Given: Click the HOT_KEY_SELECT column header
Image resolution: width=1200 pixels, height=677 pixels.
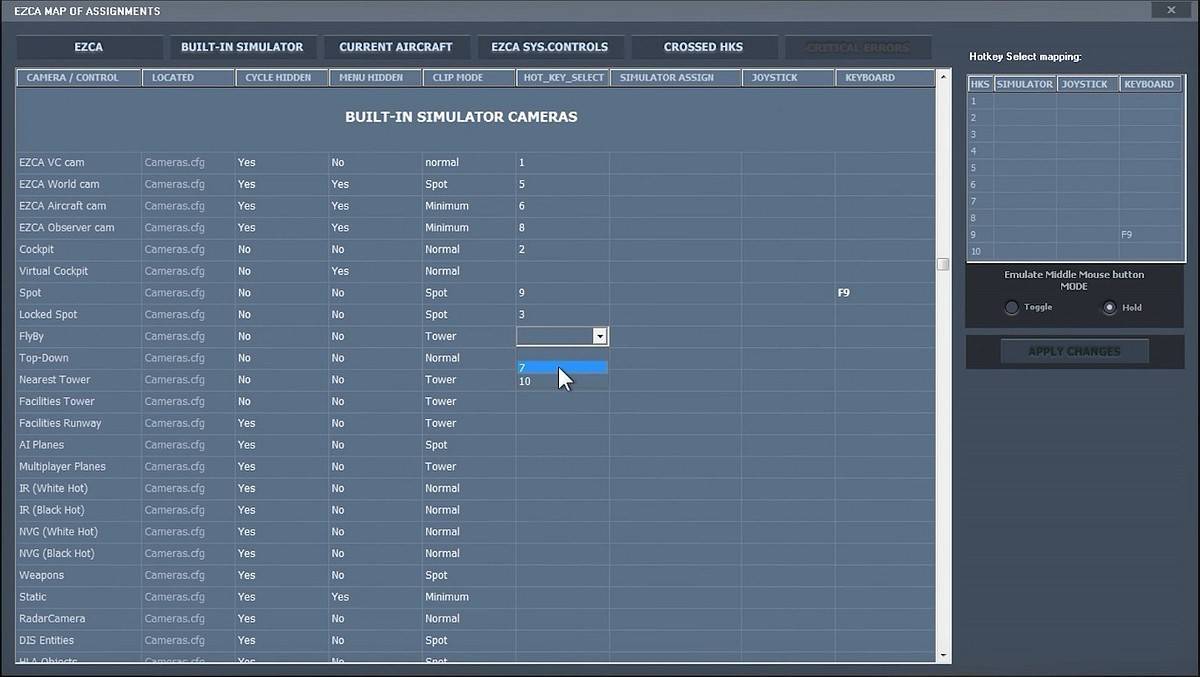Looking at the screenshot, I should point(564,78).
